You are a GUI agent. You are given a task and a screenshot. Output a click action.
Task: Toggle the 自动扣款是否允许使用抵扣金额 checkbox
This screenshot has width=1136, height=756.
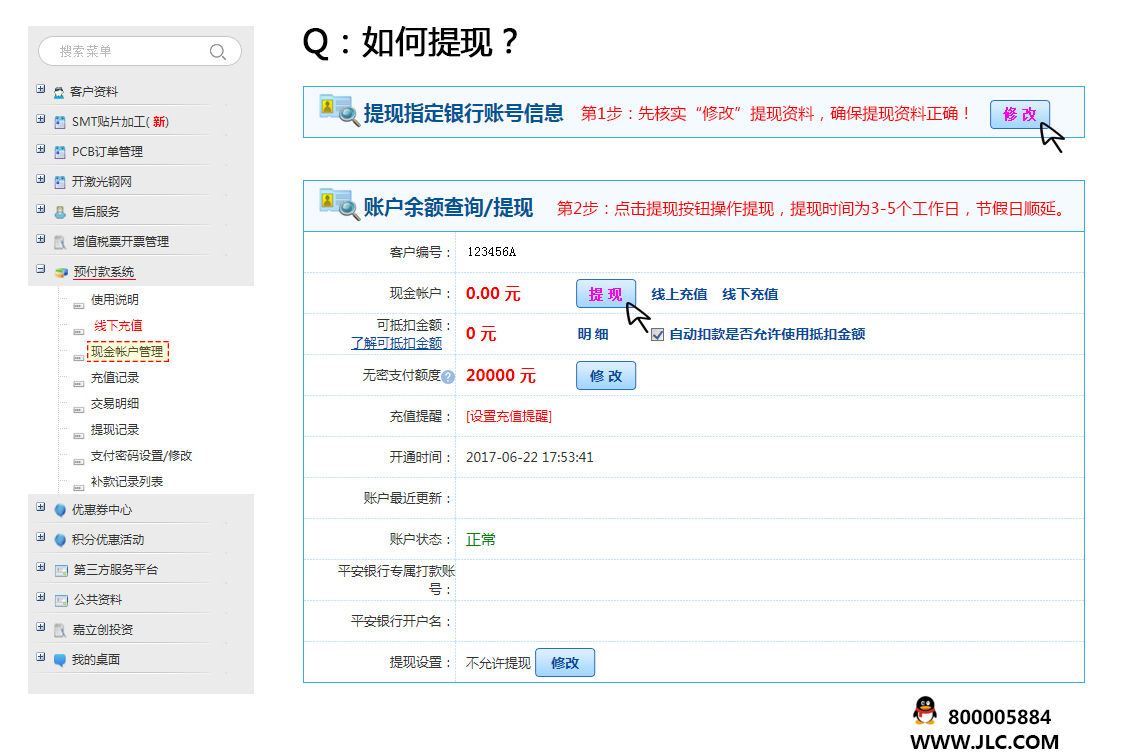pyautogui.click(x=657, y=335)
